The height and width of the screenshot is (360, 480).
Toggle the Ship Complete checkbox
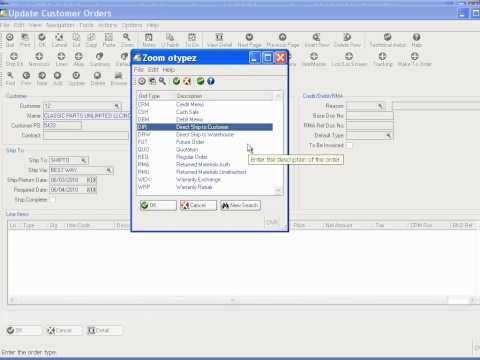click(x=52, y=200)
